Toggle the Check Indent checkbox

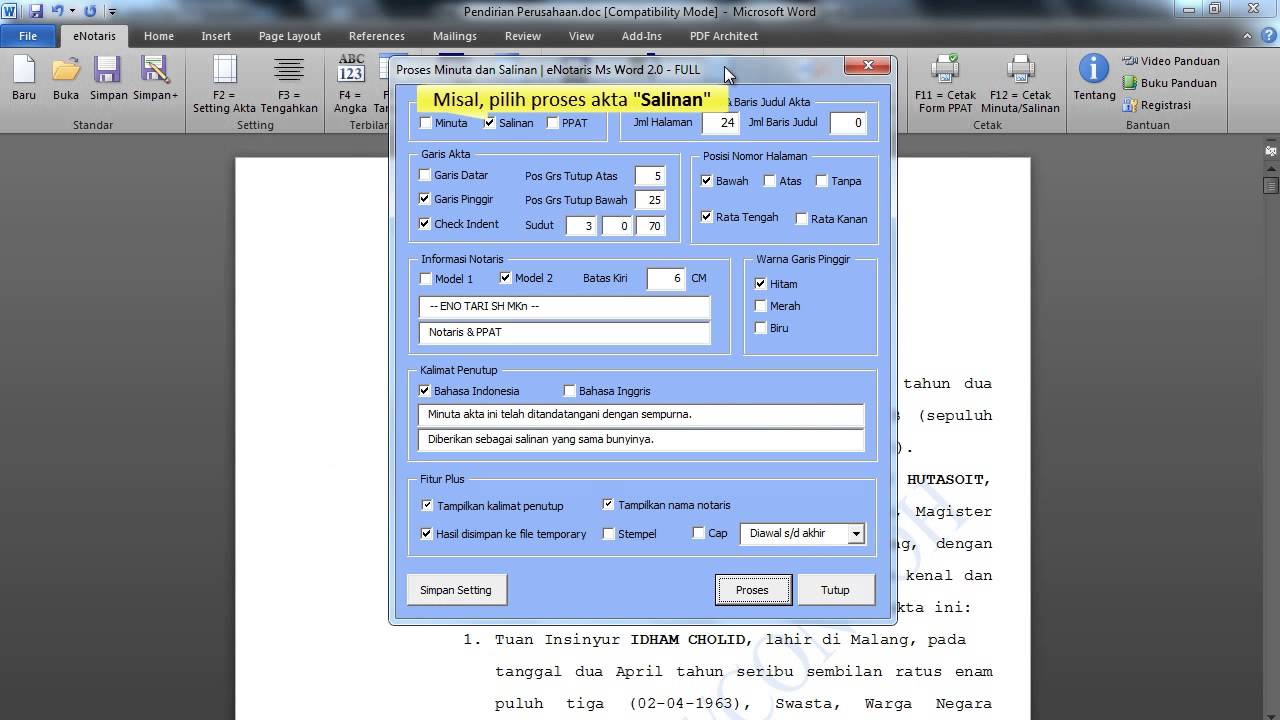click(425, 224)
